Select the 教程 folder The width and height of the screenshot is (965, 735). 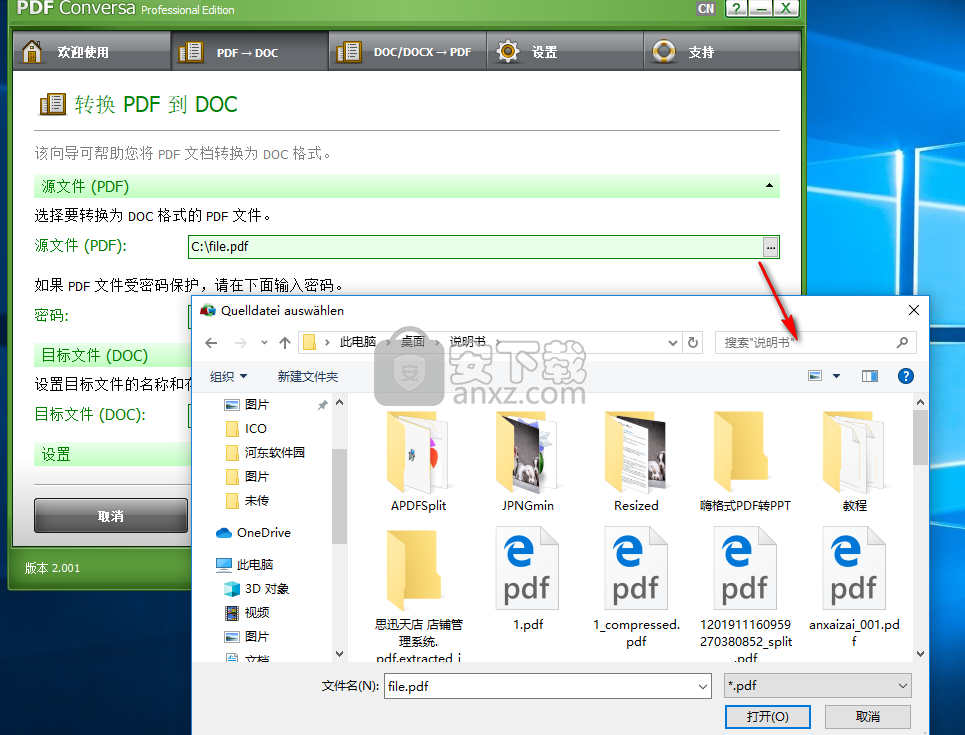854,462
